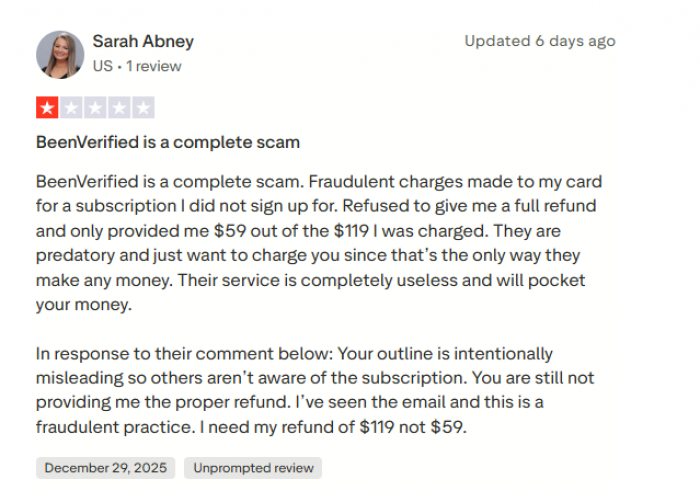
Task: Click the filled red first star
Action: click(47, 108)
